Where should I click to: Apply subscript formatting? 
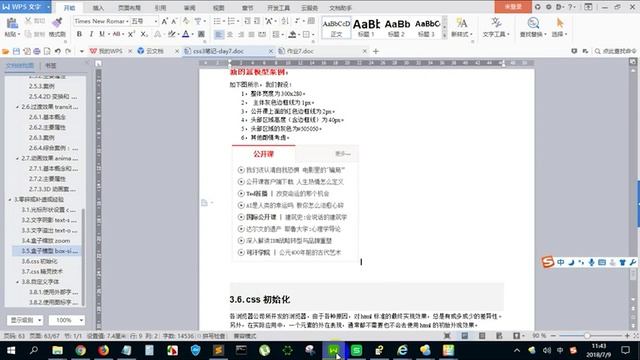coord(144,34)
